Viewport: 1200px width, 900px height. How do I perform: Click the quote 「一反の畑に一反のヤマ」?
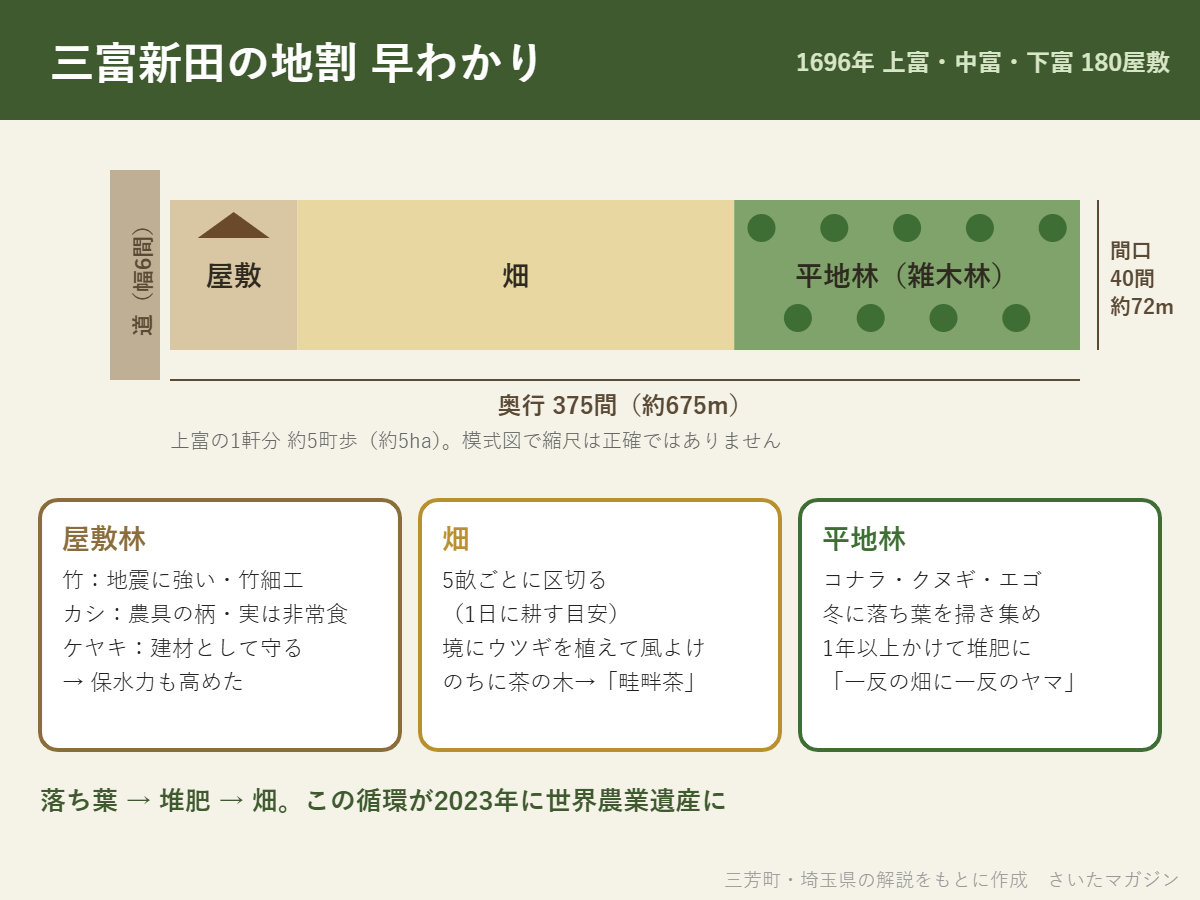(954, 682)
